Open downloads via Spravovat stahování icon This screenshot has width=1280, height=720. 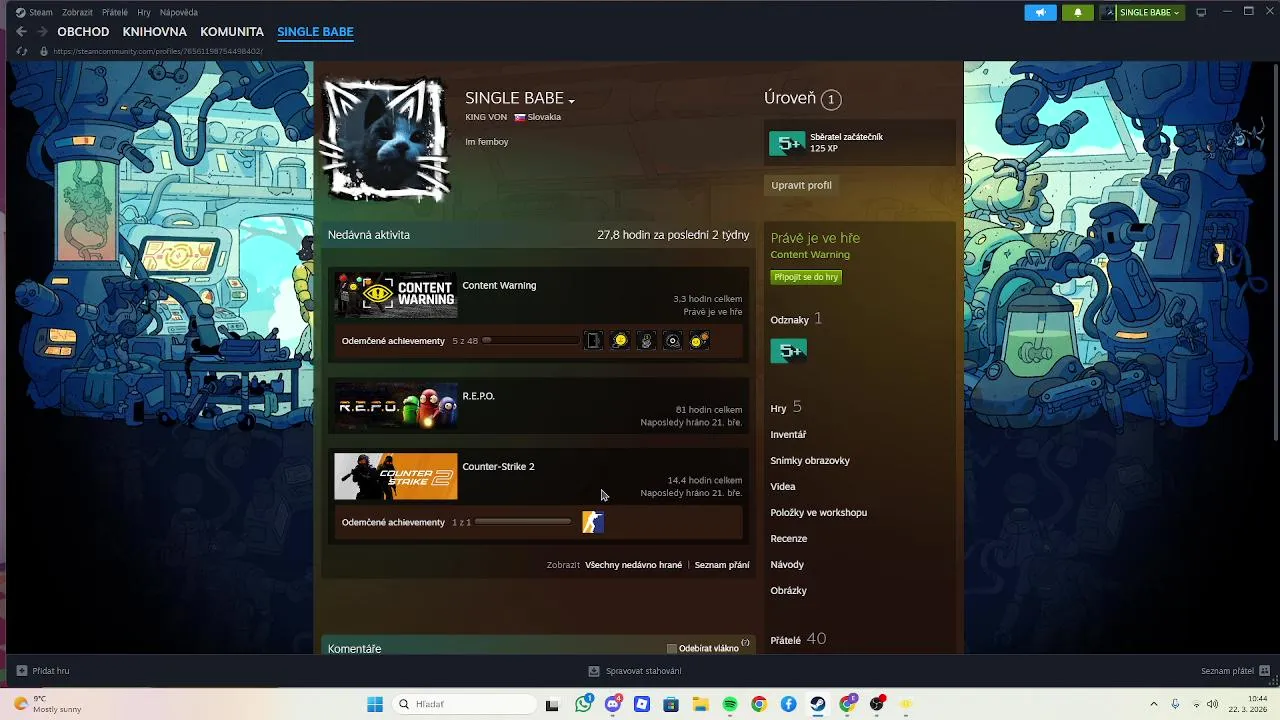coord(594,671)
